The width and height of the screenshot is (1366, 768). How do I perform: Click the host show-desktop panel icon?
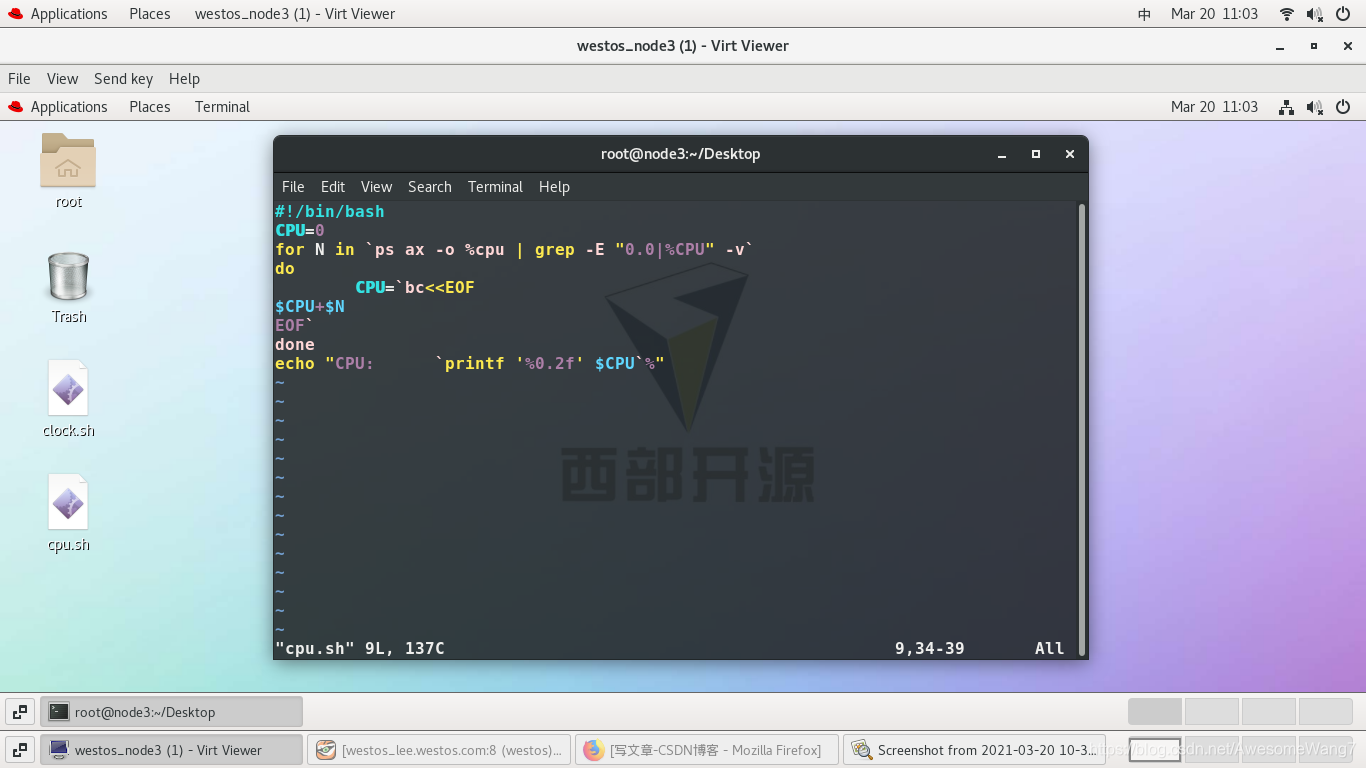(x=20, y=750)
